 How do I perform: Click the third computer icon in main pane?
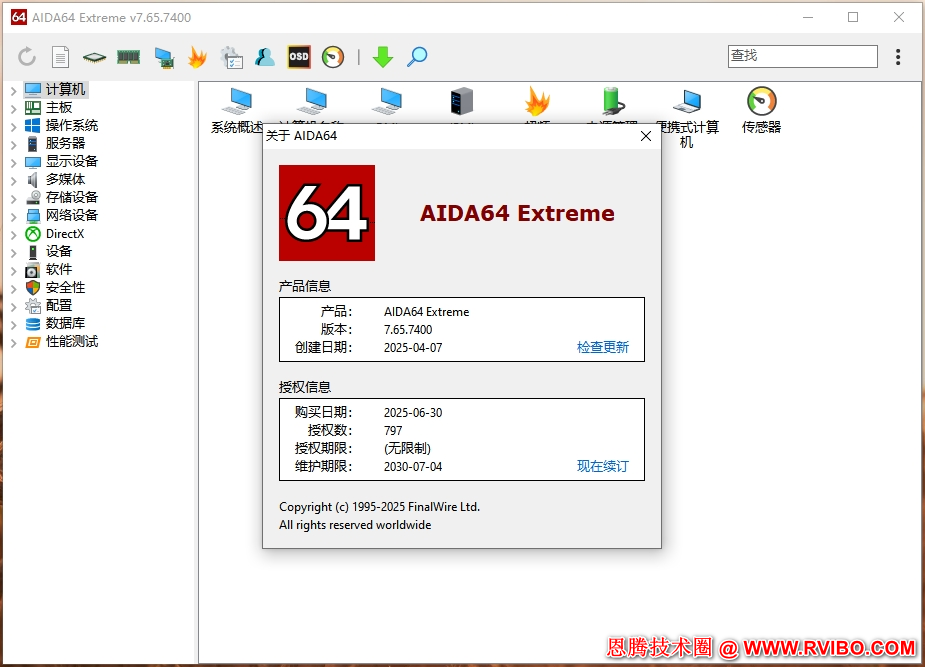(x=388, y=101)
